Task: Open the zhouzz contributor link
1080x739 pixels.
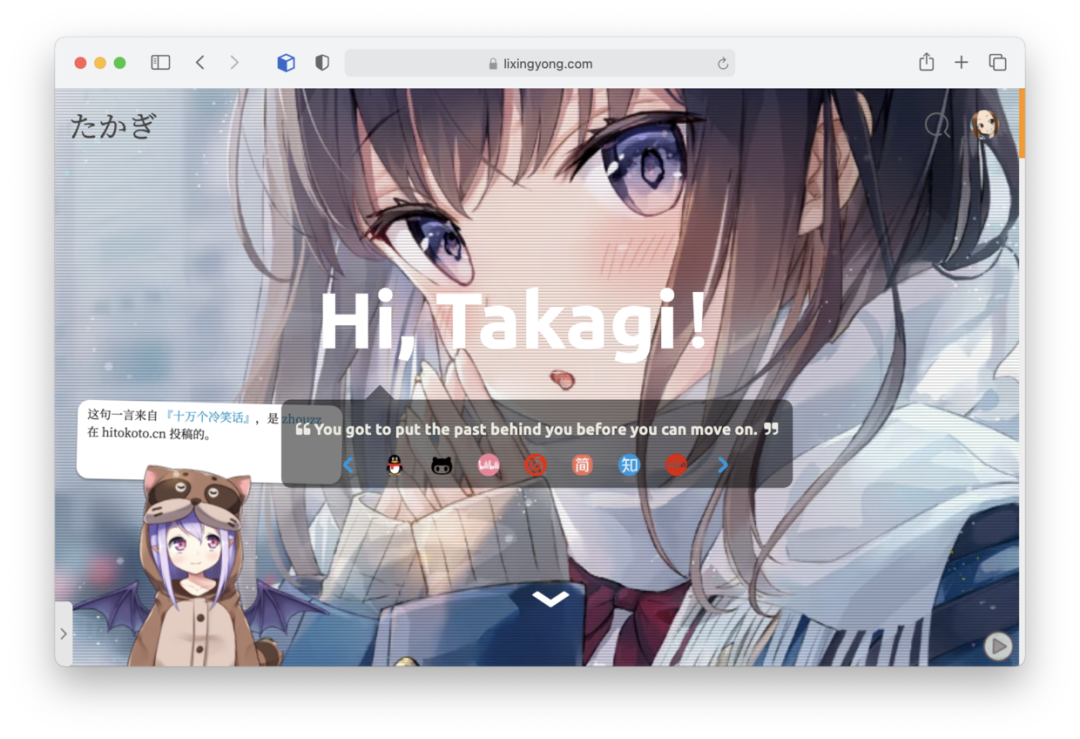Action: coord(301,419)
